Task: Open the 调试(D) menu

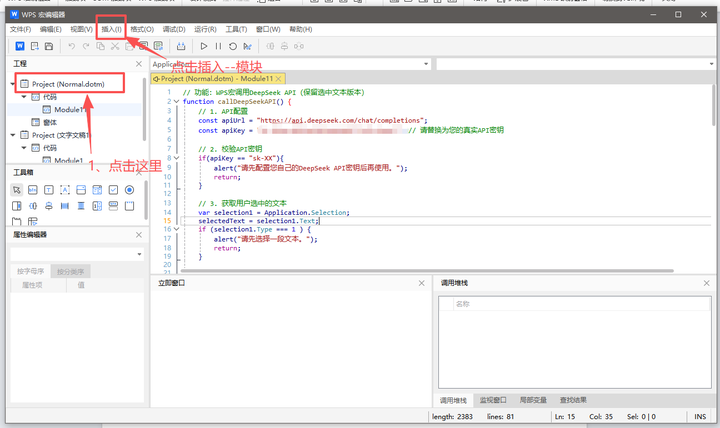Action: coord(174,29)
